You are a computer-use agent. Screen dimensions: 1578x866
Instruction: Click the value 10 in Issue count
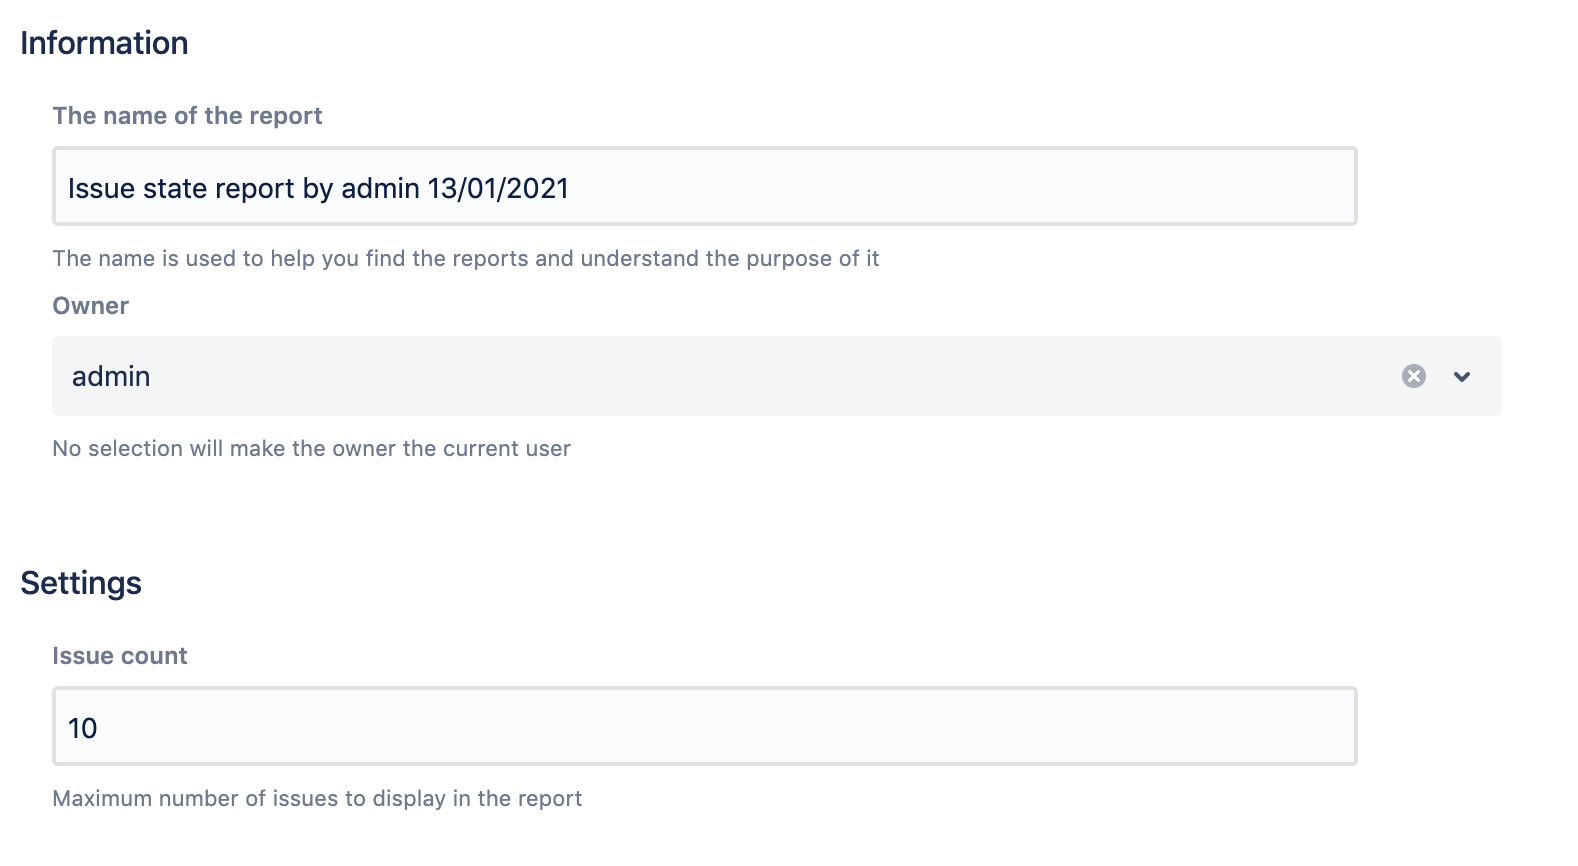click(82, 728)
